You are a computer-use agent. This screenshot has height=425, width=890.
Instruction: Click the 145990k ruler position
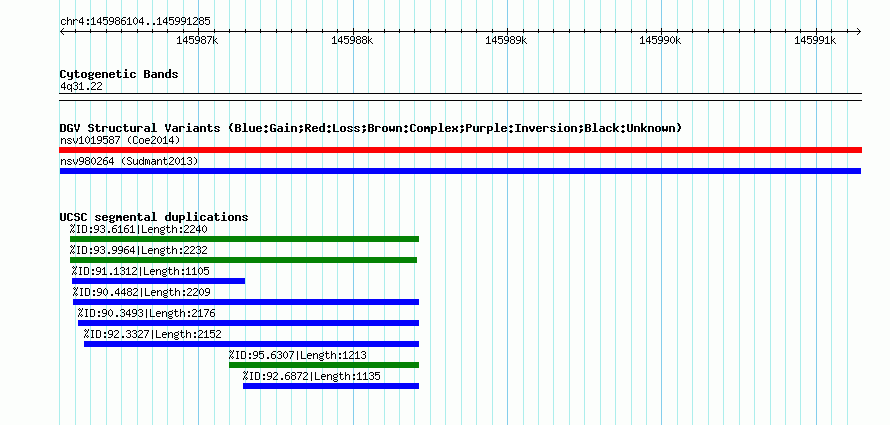[660, 40]
